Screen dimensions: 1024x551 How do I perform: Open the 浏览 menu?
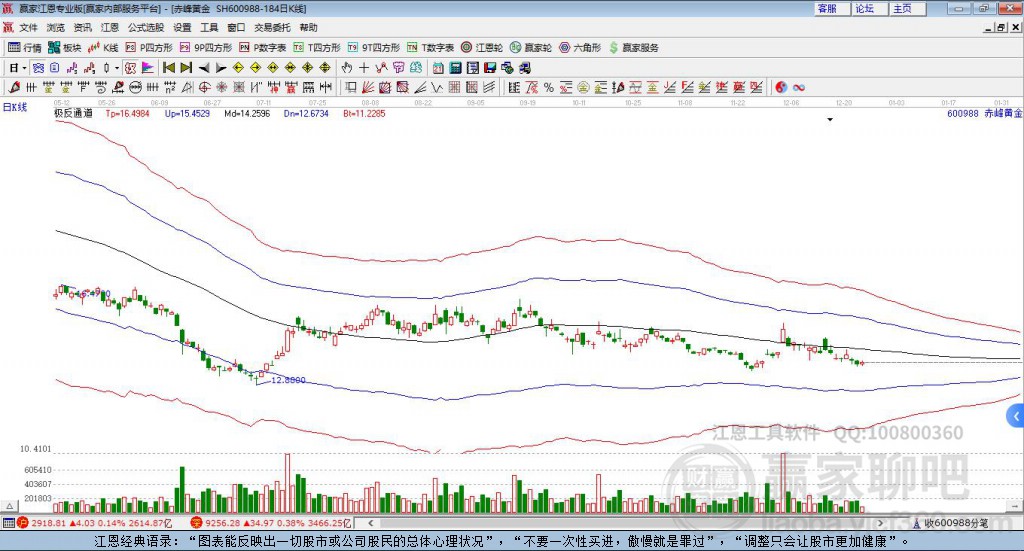pyautogui.click(x=56, y=27)
